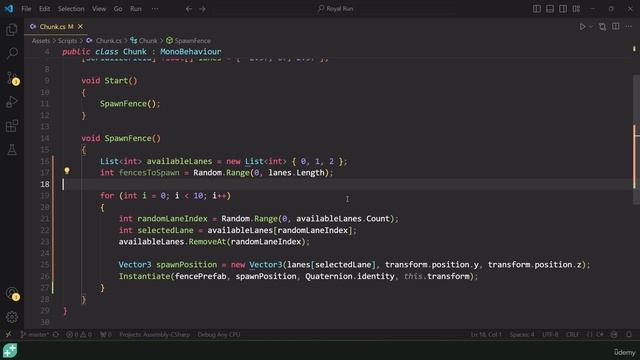Click CRLF line ending status item
This screenshot has width=640, height=360.
point(572,335)
